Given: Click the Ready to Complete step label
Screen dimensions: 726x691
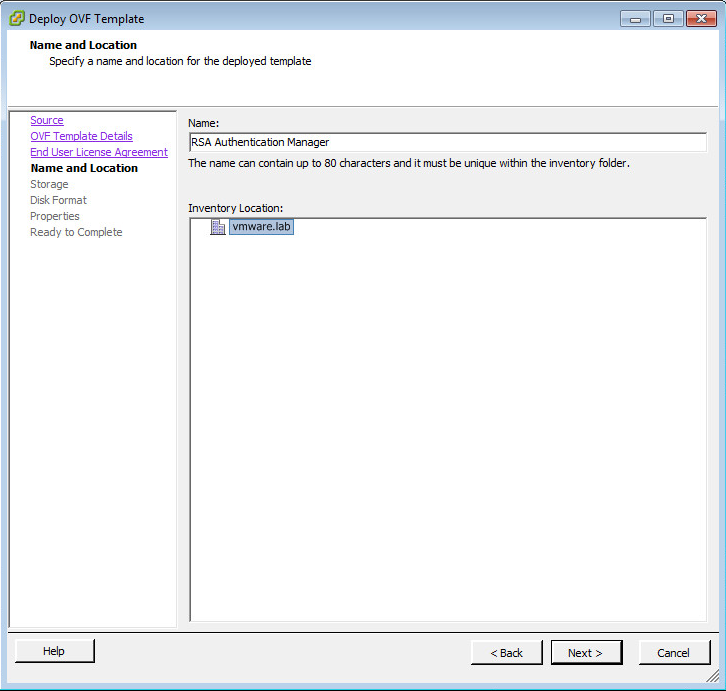Looking at the screenshot, I should point(76,232).
